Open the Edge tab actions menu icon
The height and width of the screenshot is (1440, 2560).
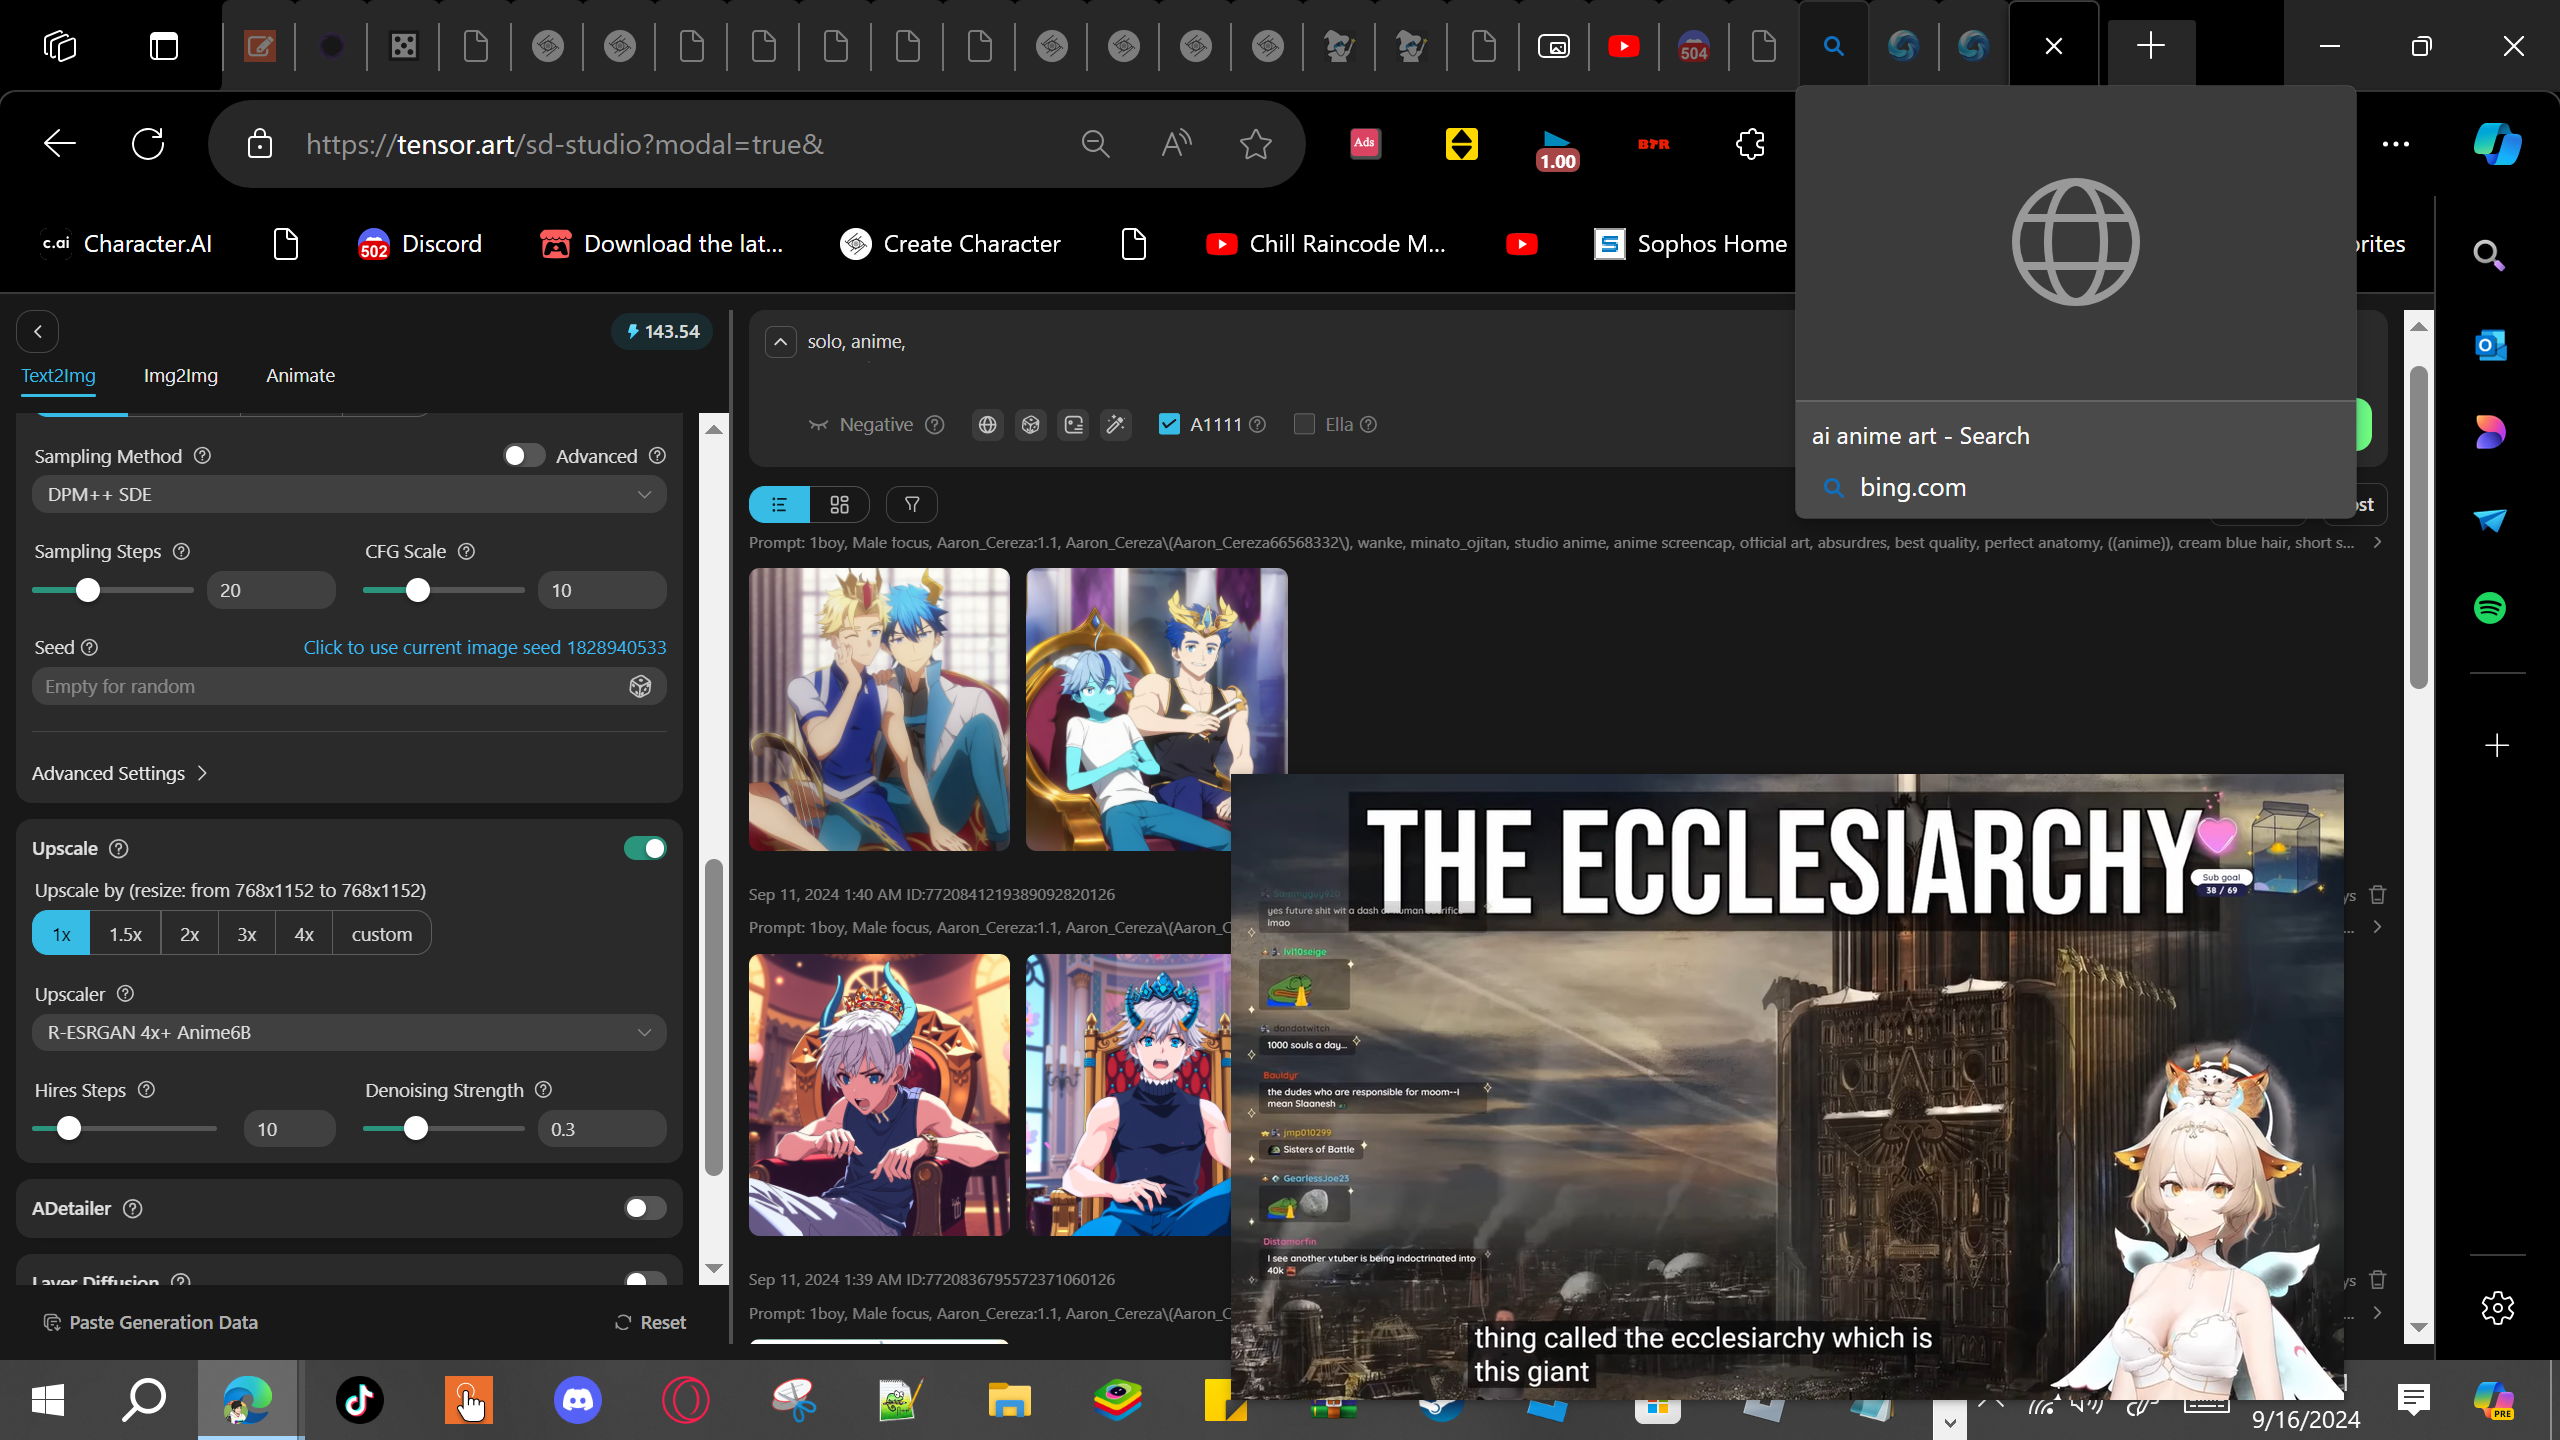click(x=164, y=46)
